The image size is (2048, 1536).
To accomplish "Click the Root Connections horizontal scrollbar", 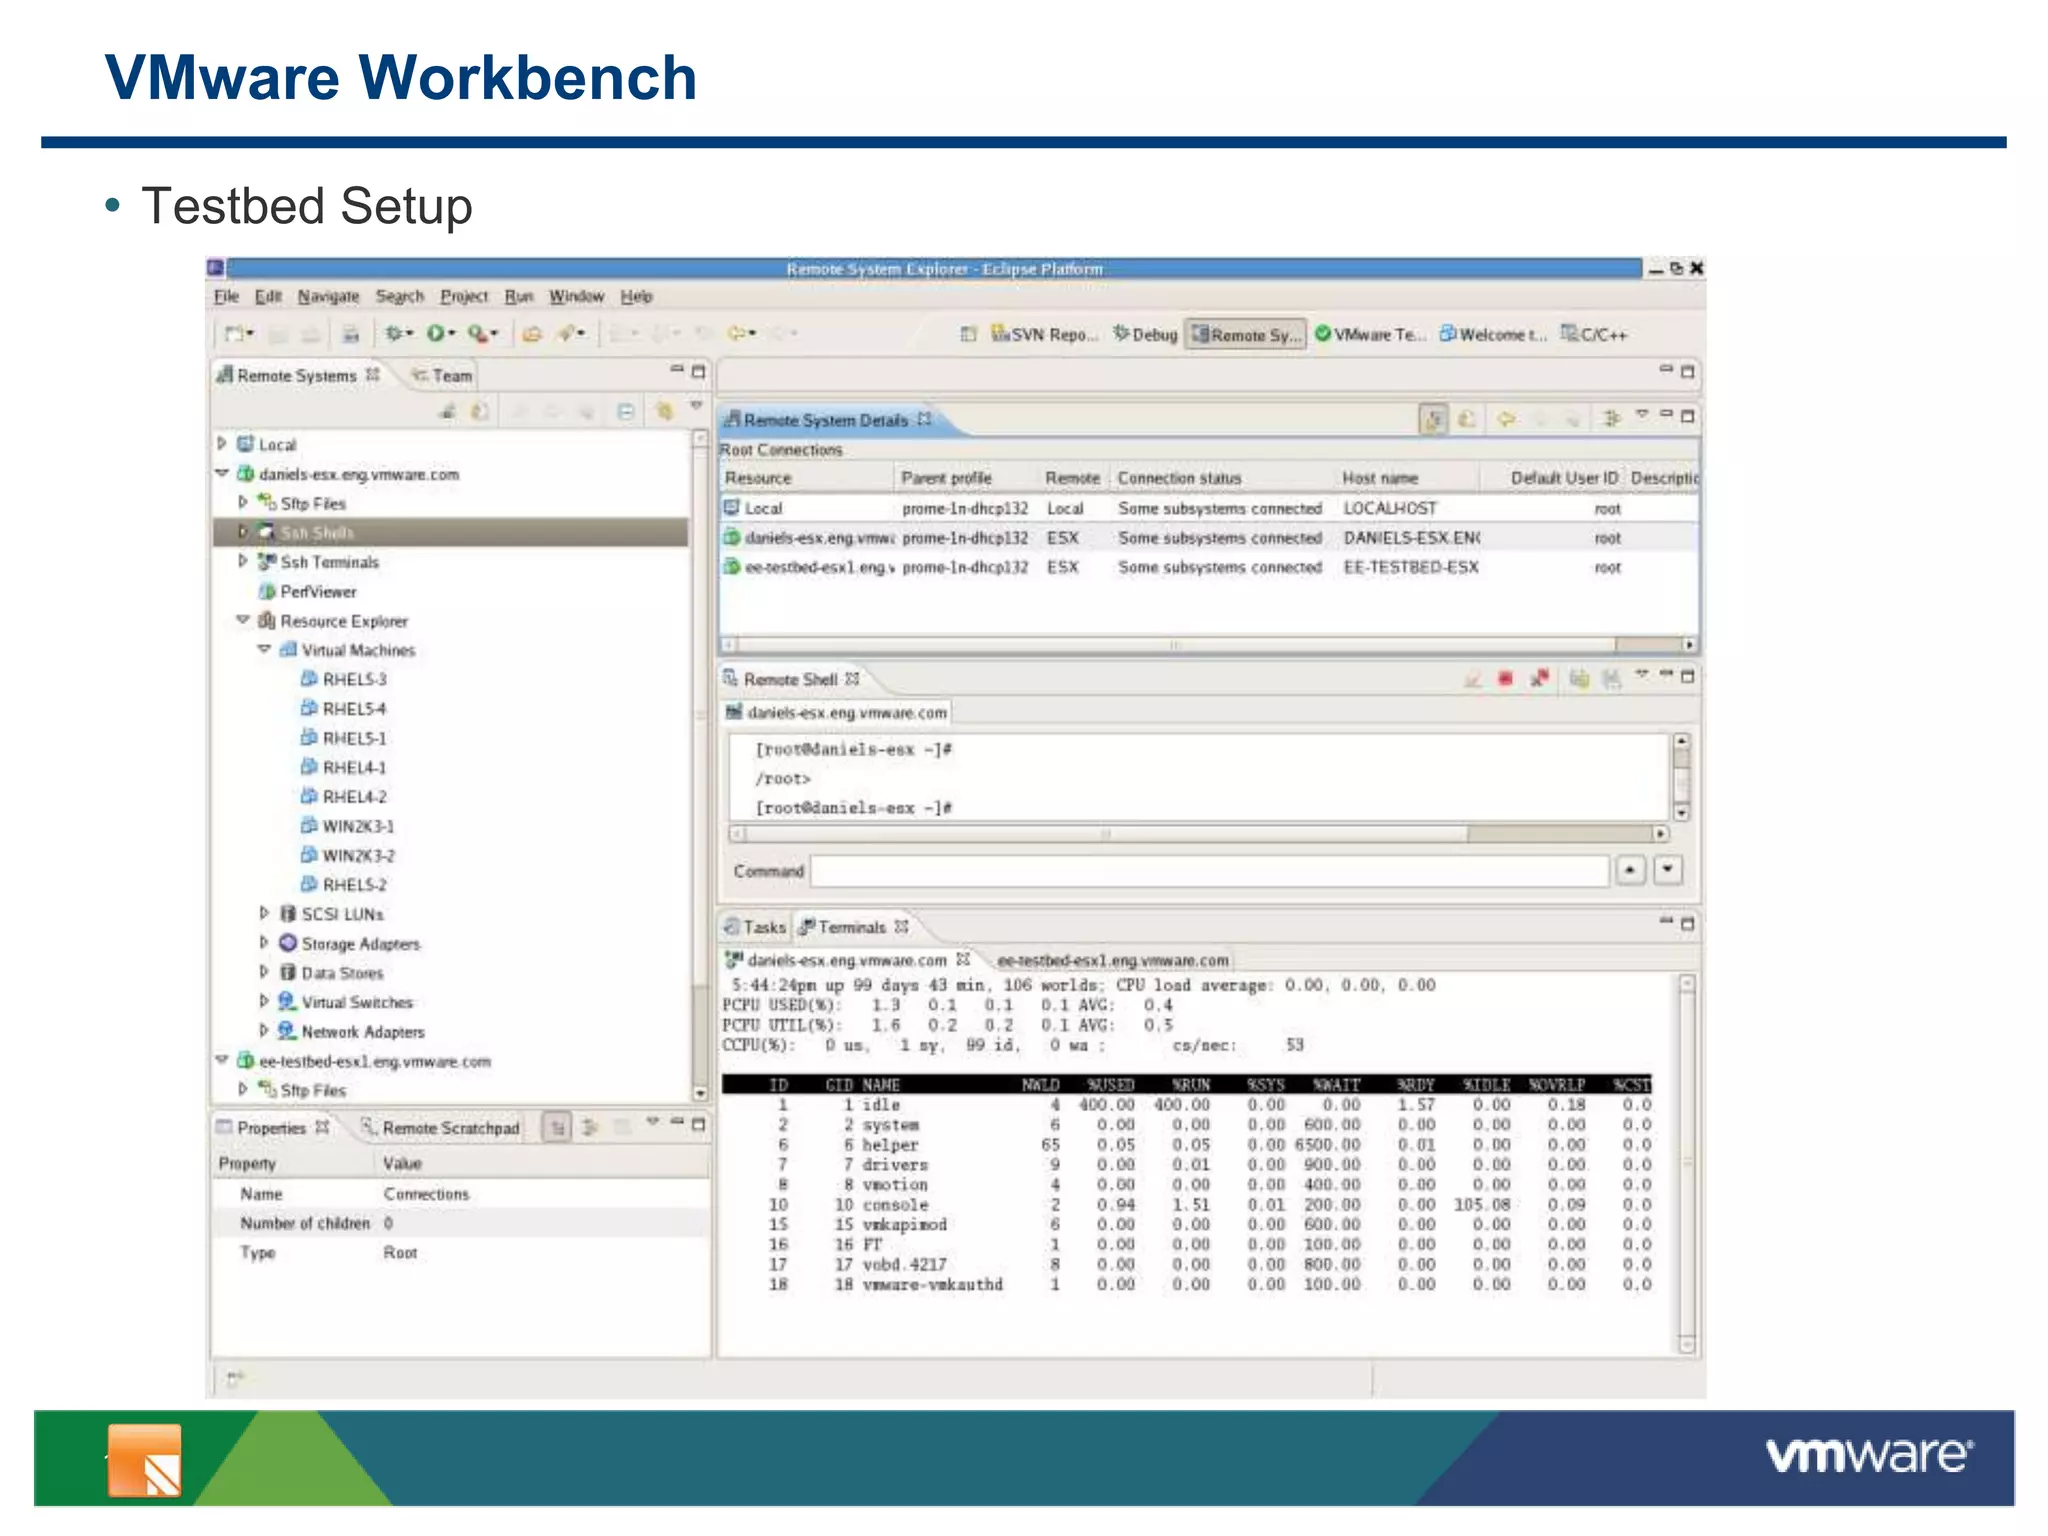I will [1208, 645].
